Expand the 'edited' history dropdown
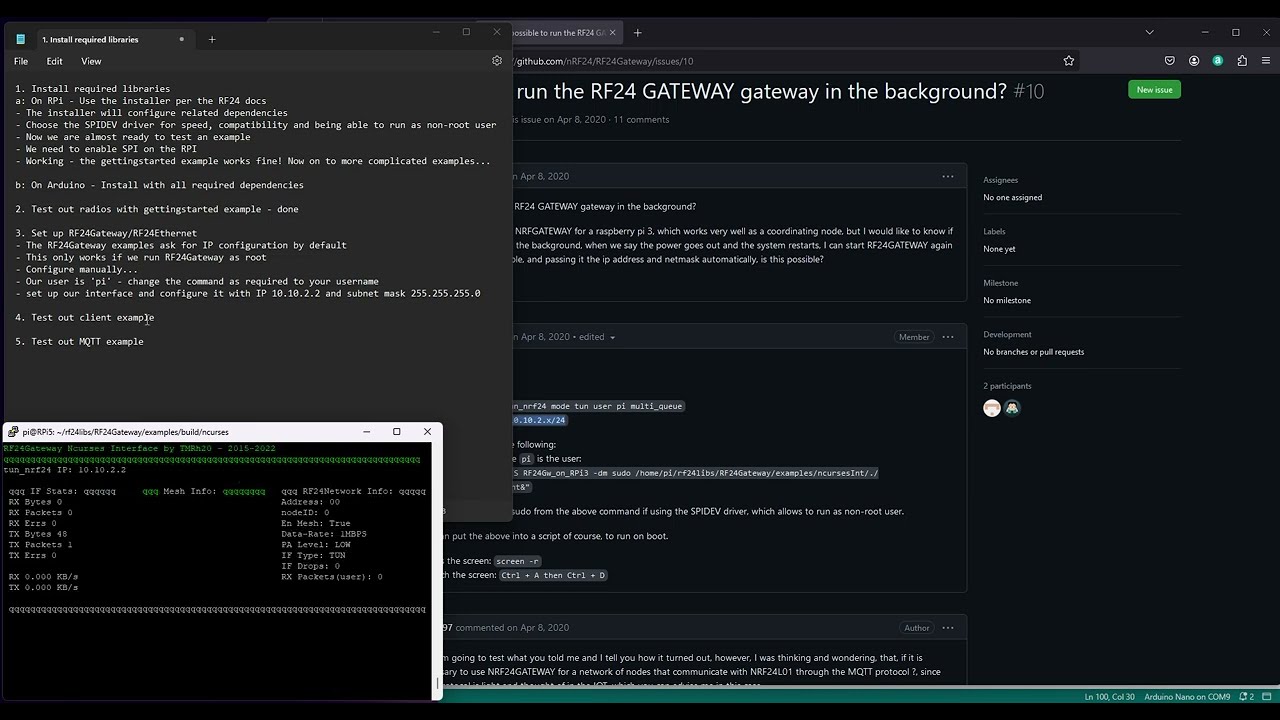The width and height of the screenshot is (1280, 720). click(596, 337)
